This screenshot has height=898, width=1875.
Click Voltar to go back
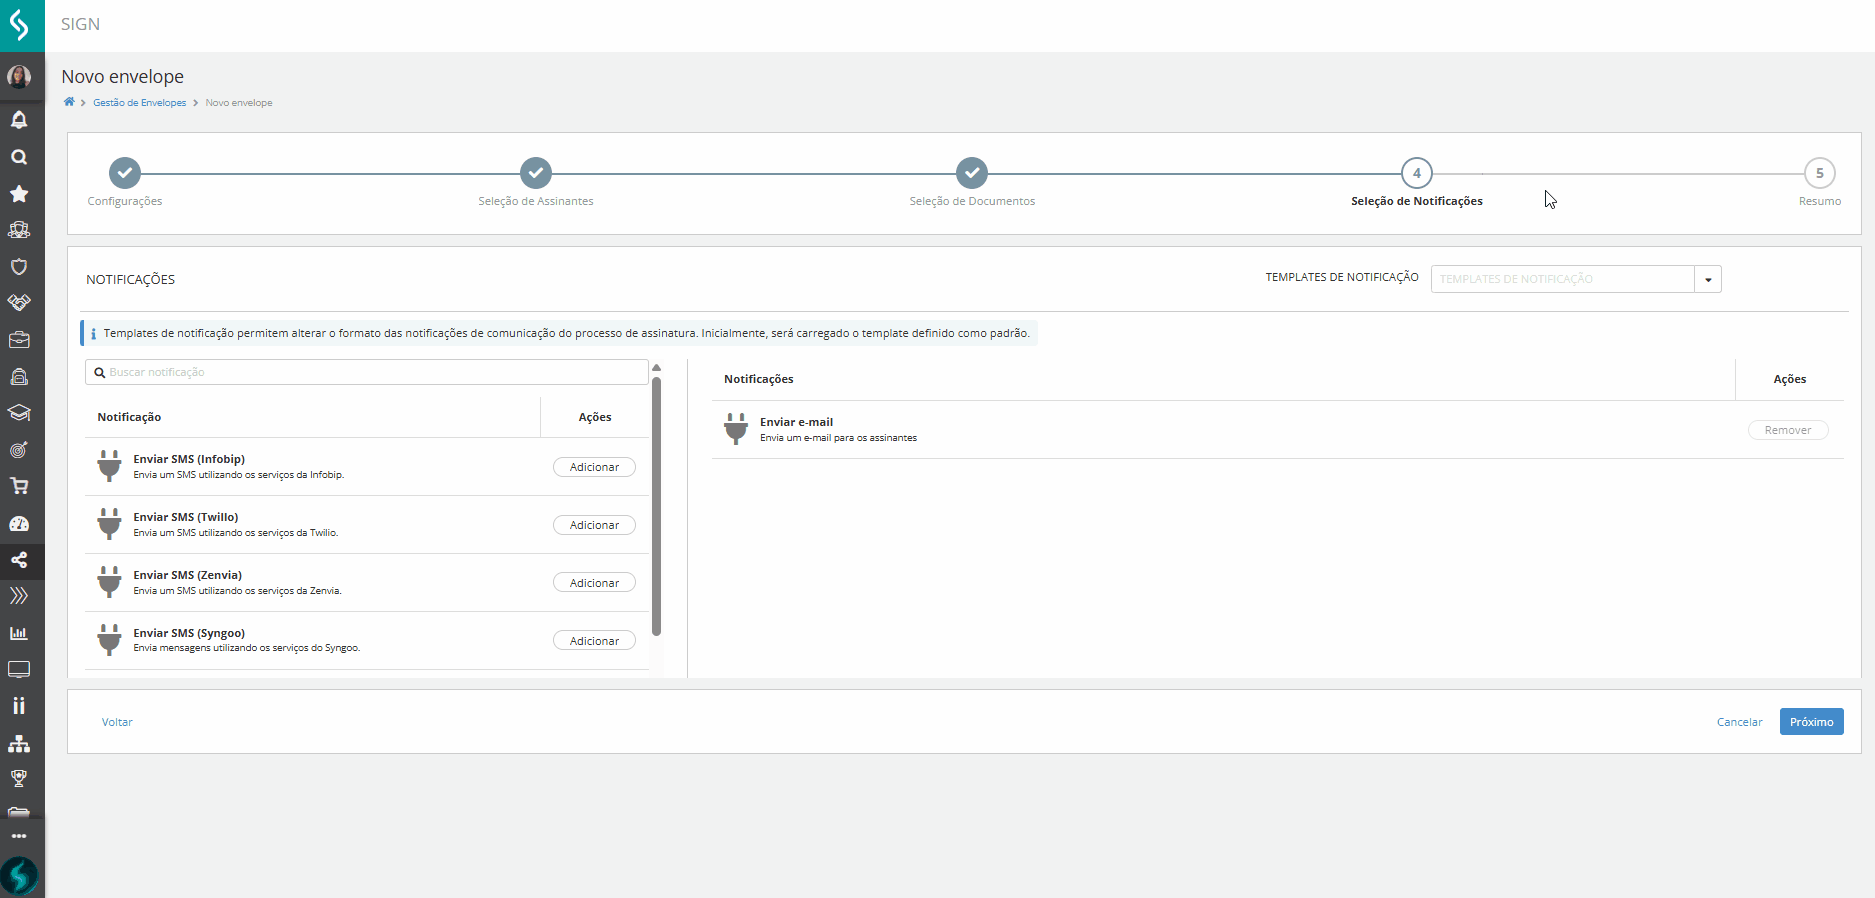coord(117,722)
